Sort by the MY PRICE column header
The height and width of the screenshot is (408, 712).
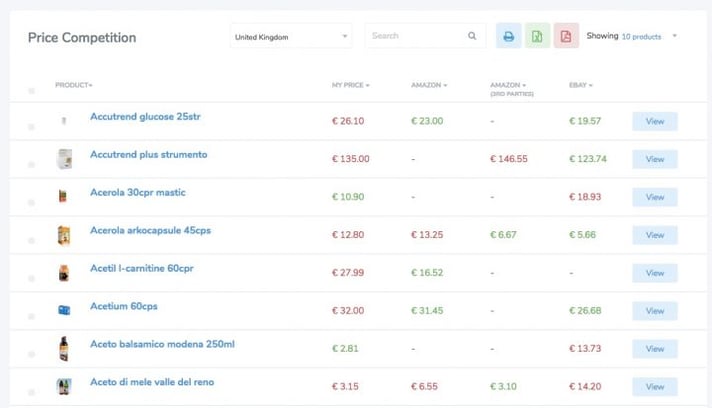pyautogui.click(x=351, y=85)
